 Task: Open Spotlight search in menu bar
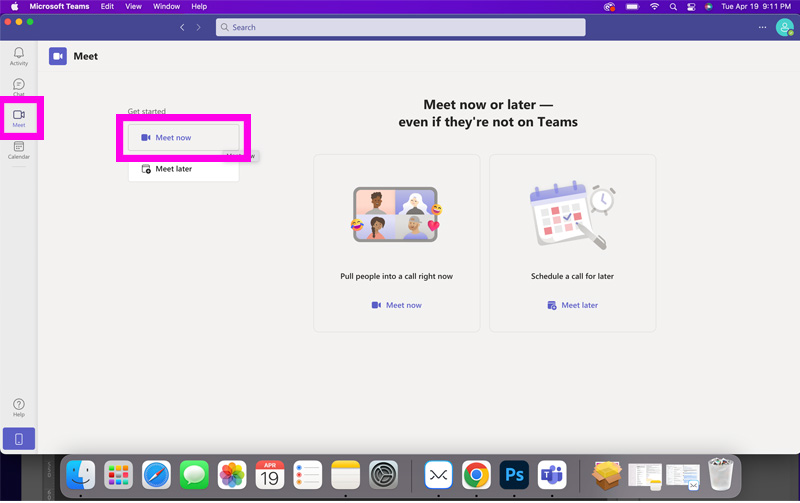(x=673, y=7)
